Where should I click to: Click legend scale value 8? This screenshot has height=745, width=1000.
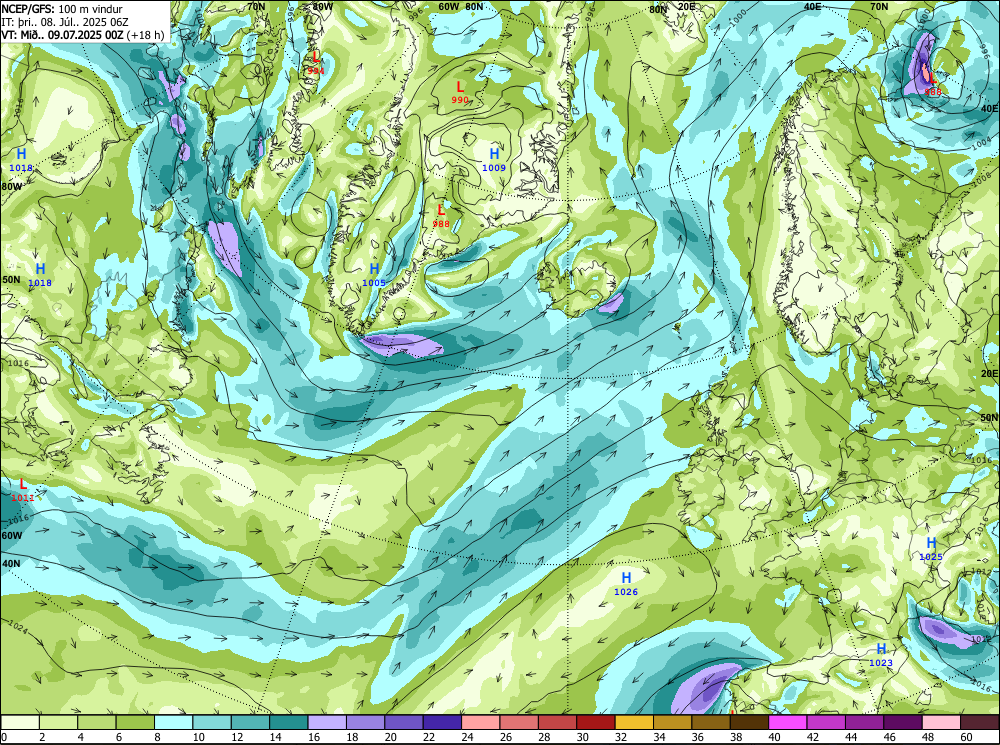157,737
